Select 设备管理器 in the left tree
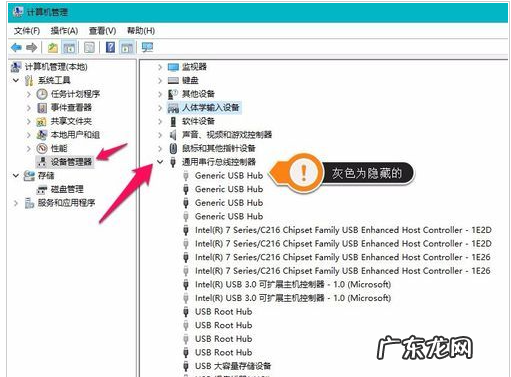This screenshot has height=377, width=511. tap(71, 162)
